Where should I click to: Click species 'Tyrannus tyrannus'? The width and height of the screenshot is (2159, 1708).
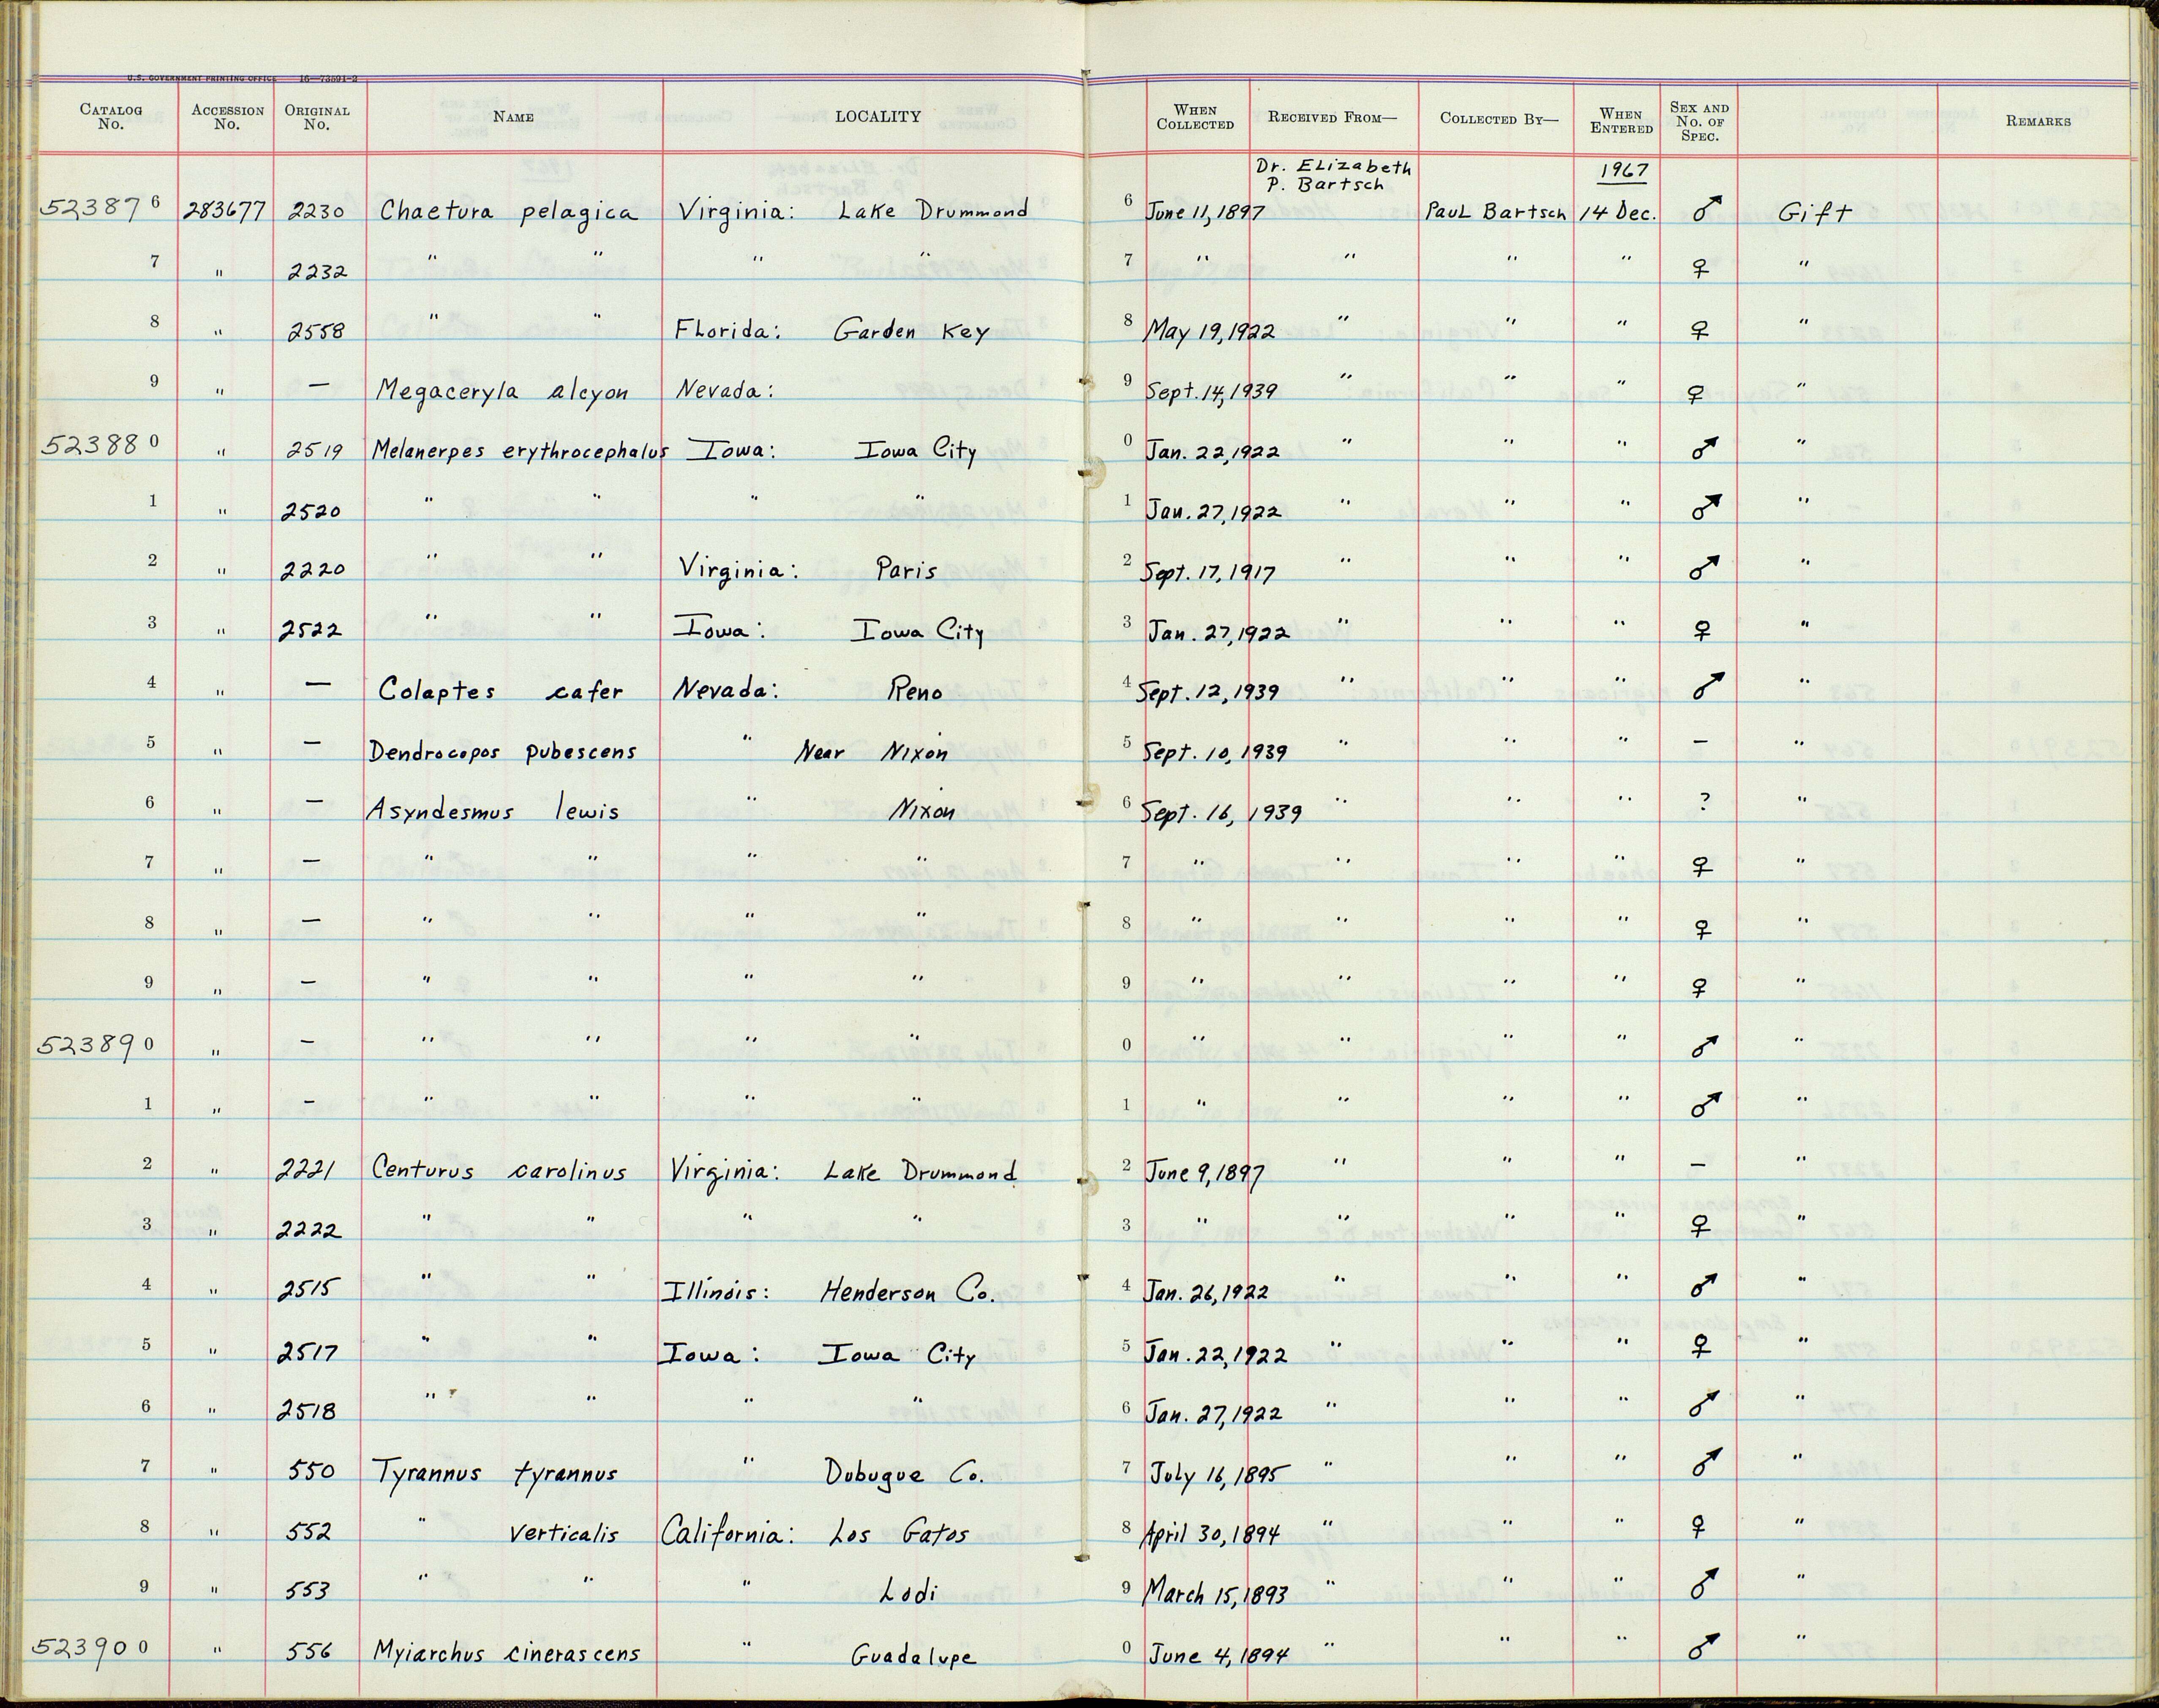pyautogui.click(x=495, y=1473)
